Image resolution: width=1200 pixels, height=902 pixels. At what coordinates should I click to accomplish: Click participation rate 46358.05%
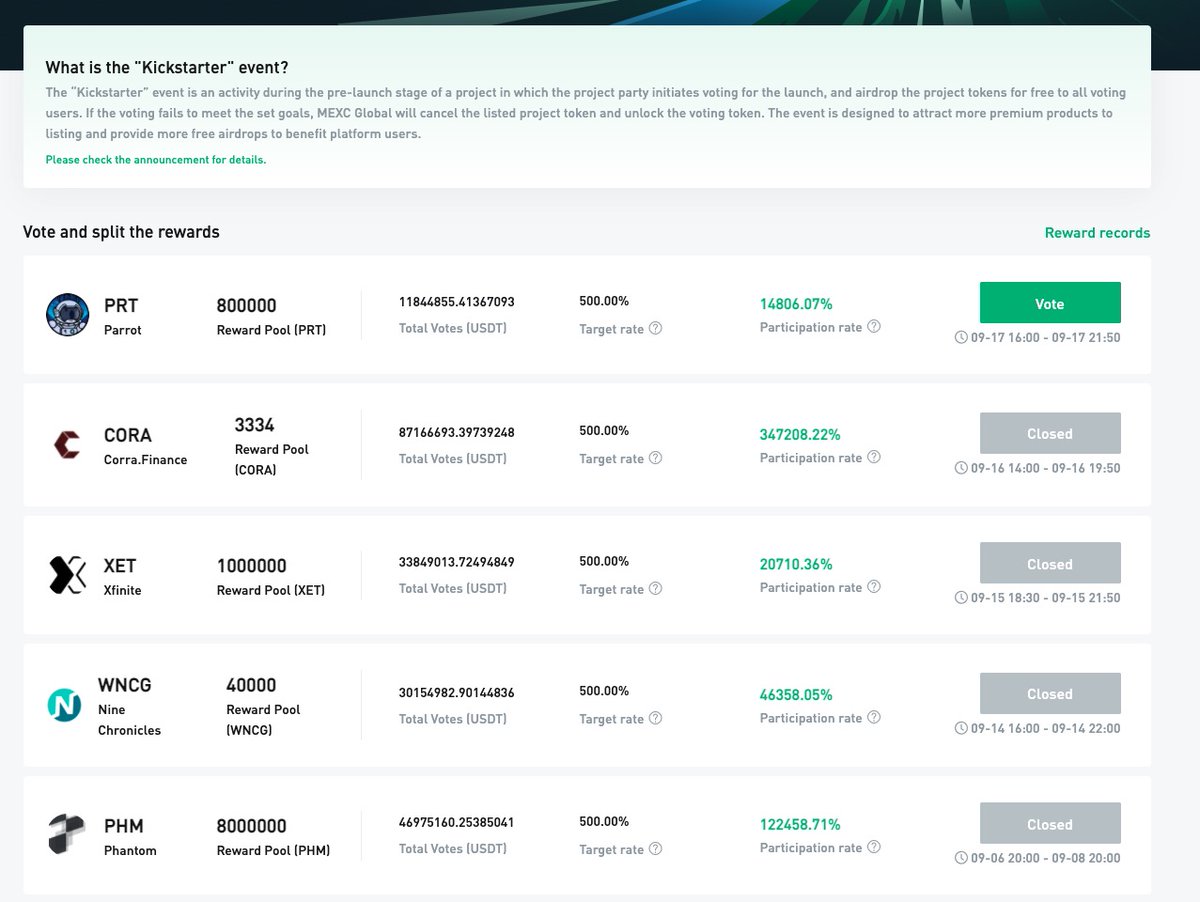click(x=796, y=694)
